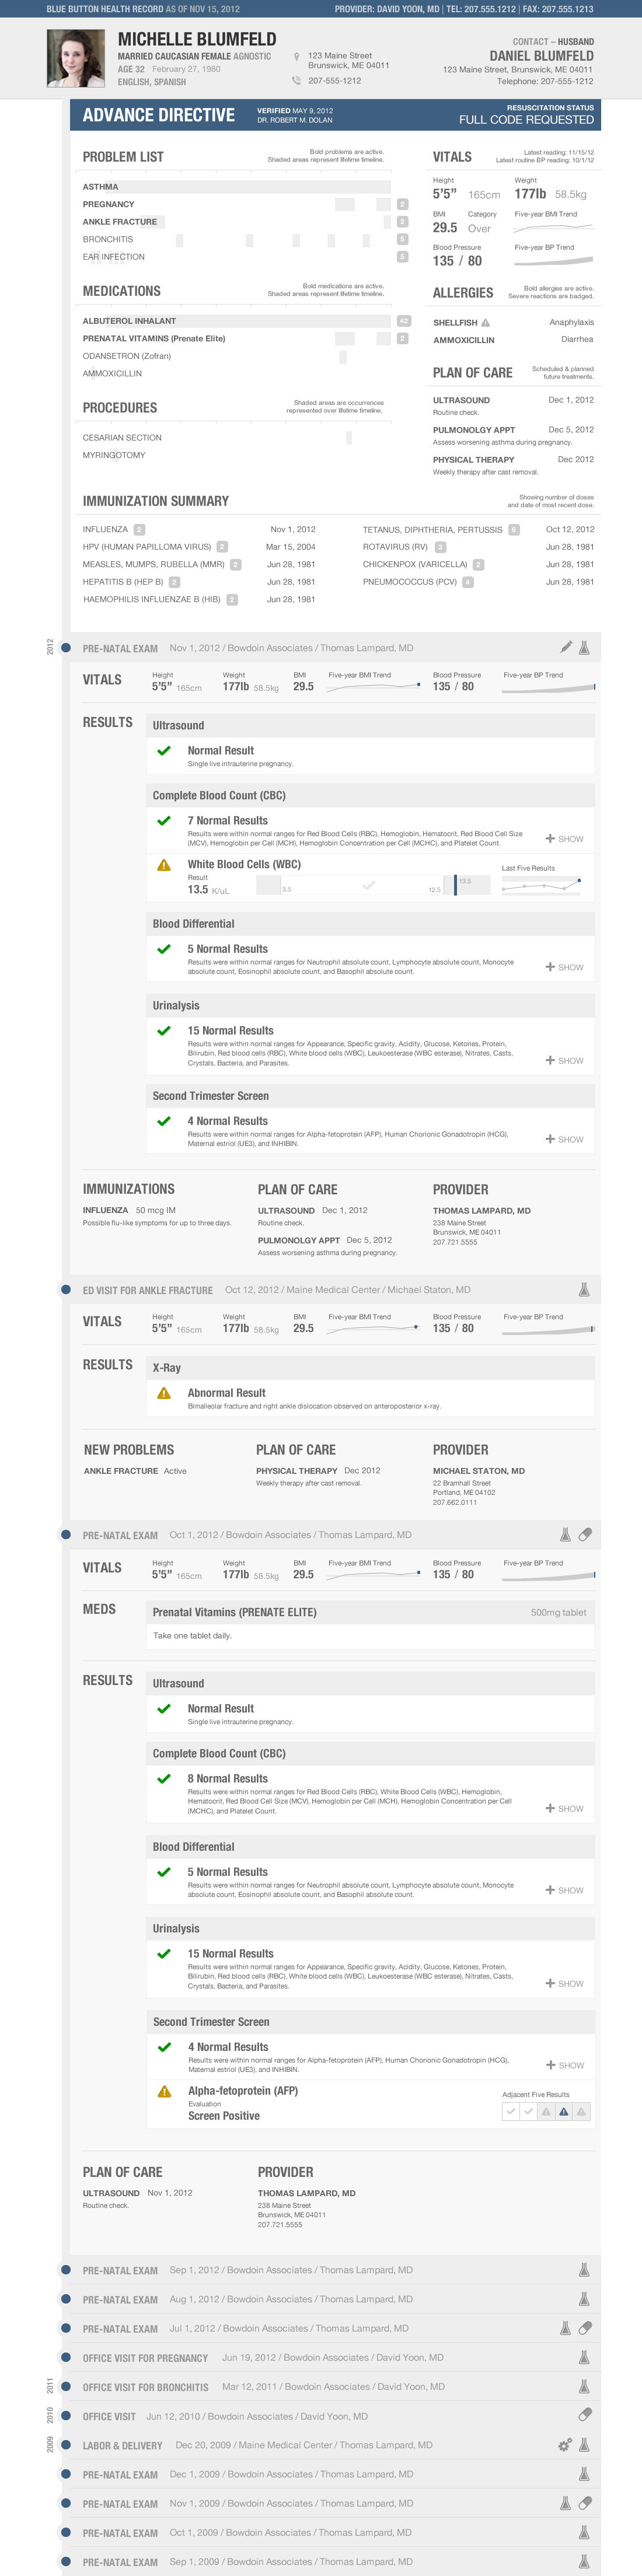
Task: Click Michelle Blumfeld's patient photo
Action: point(75,58)
